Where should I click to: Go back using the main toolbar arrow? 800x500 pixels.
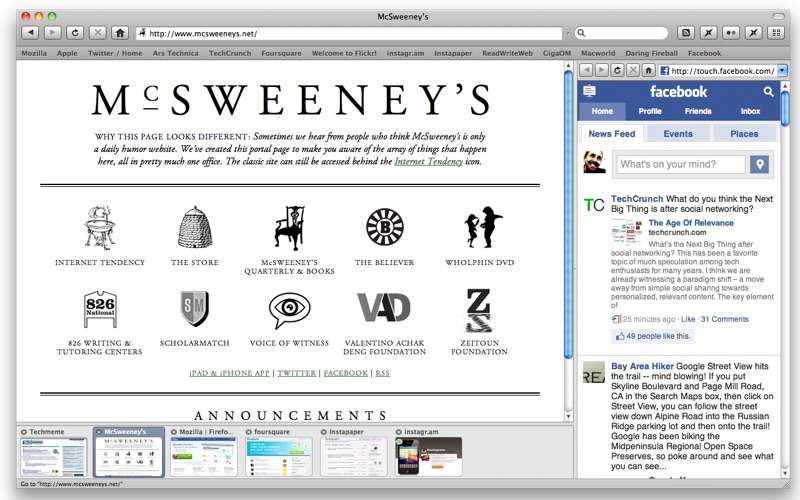31,33
